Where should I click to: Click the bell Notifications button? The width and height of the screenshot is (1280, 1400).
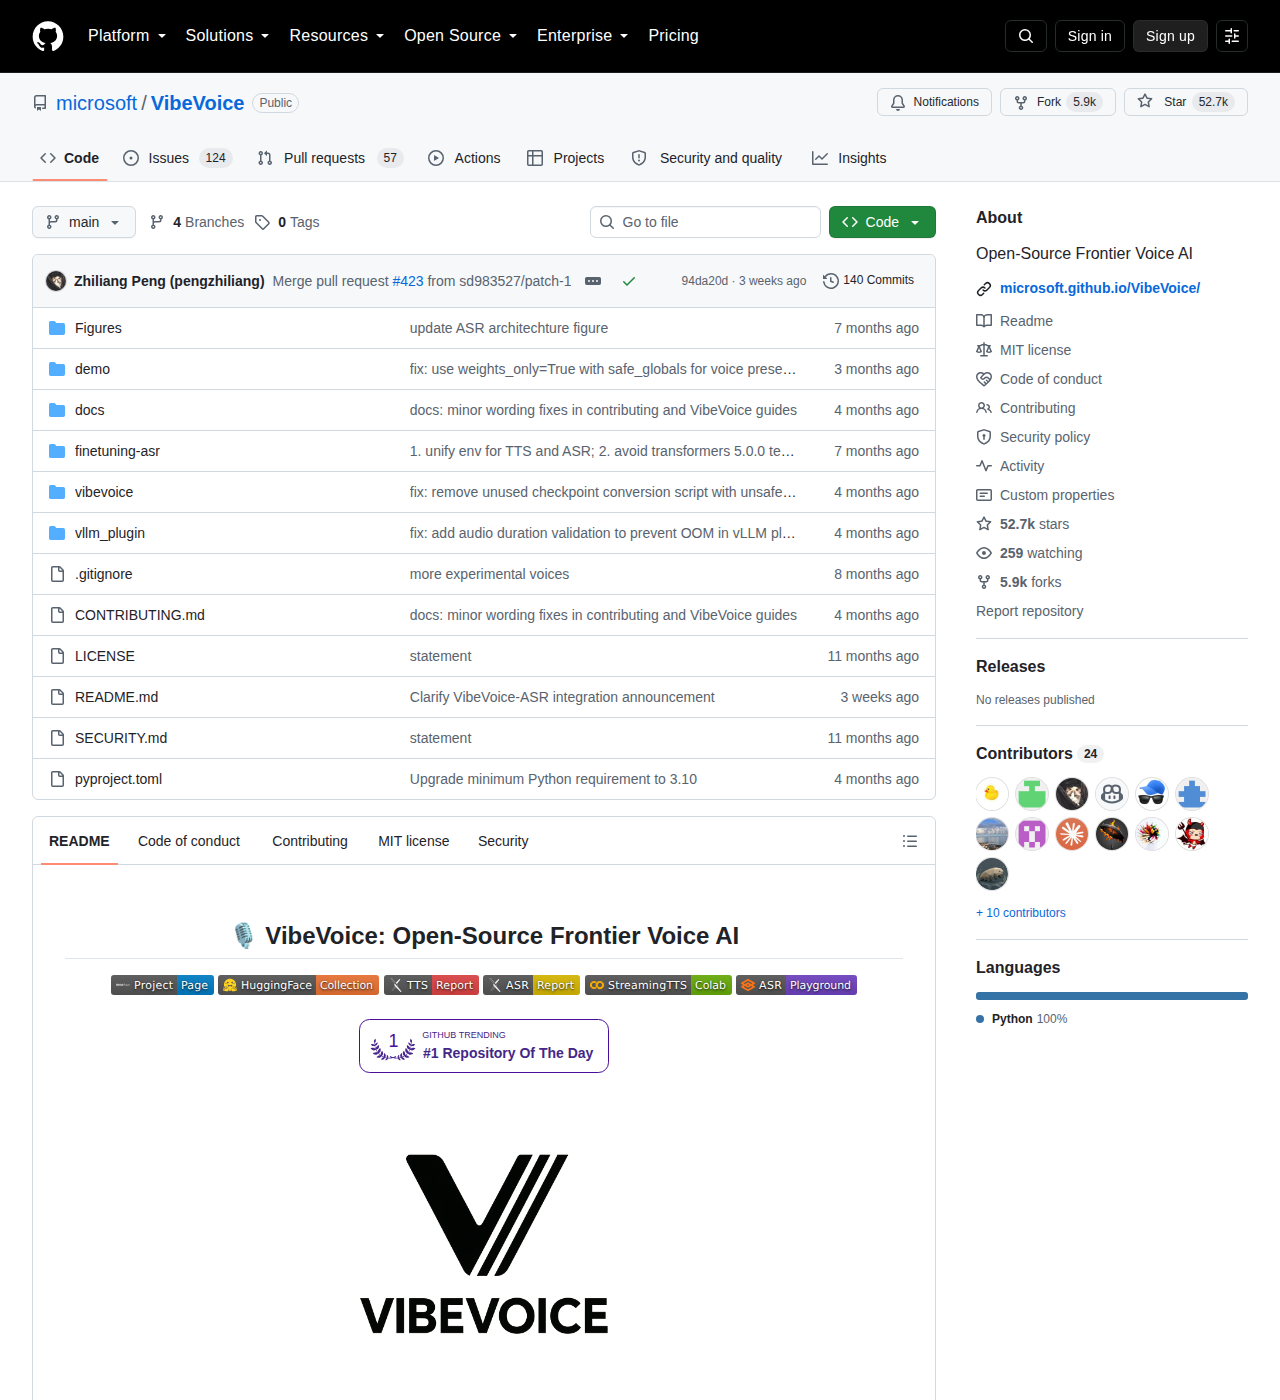(935, 102)
